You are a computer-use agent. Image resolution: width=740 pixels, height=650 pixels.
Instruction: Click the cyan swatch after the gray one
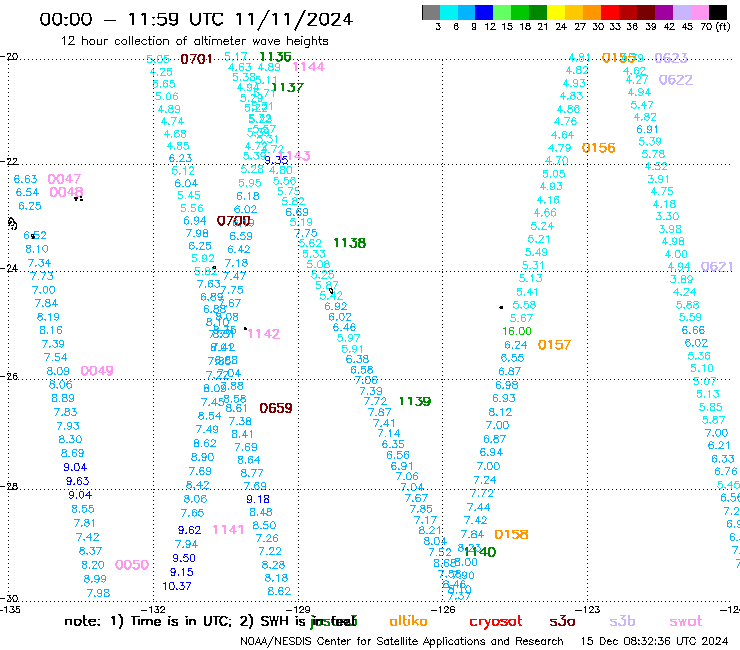click(449, 12)
